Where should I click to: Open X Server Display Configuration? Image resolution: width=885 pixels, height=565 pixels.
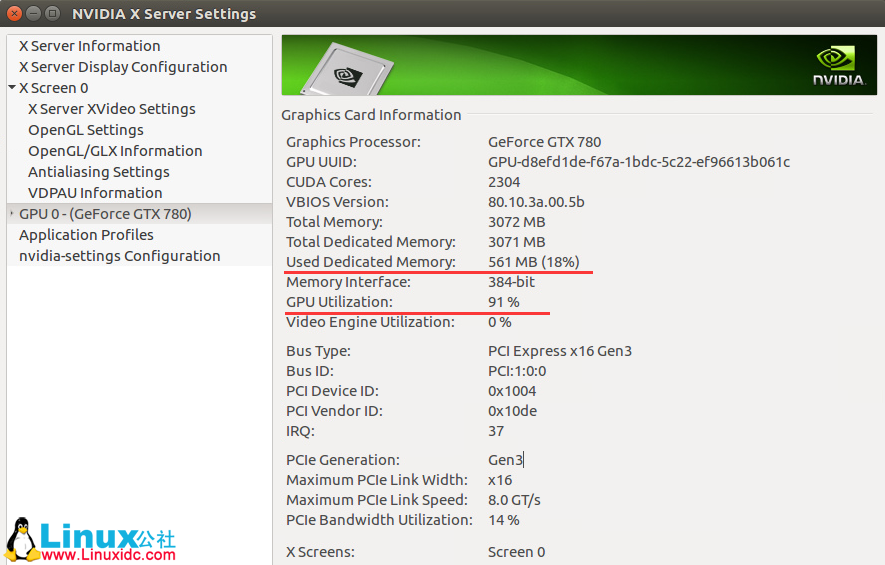coord(123,67)
